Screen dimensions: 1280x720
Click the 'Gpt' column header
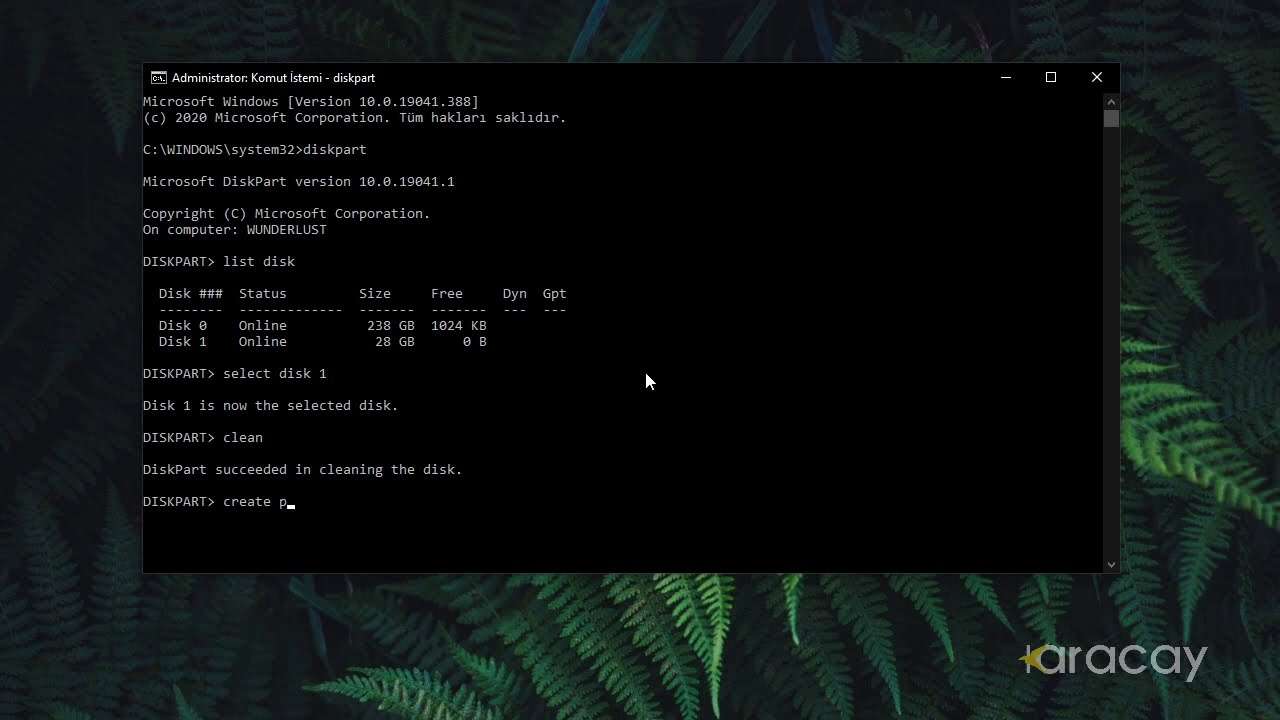(x=554, y=294)
